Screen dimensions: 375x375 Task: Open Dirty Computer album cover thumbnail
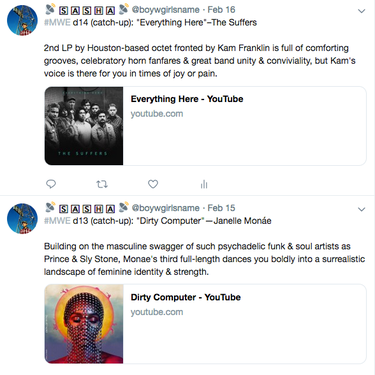pyautogui.click(x=84, y=324)
